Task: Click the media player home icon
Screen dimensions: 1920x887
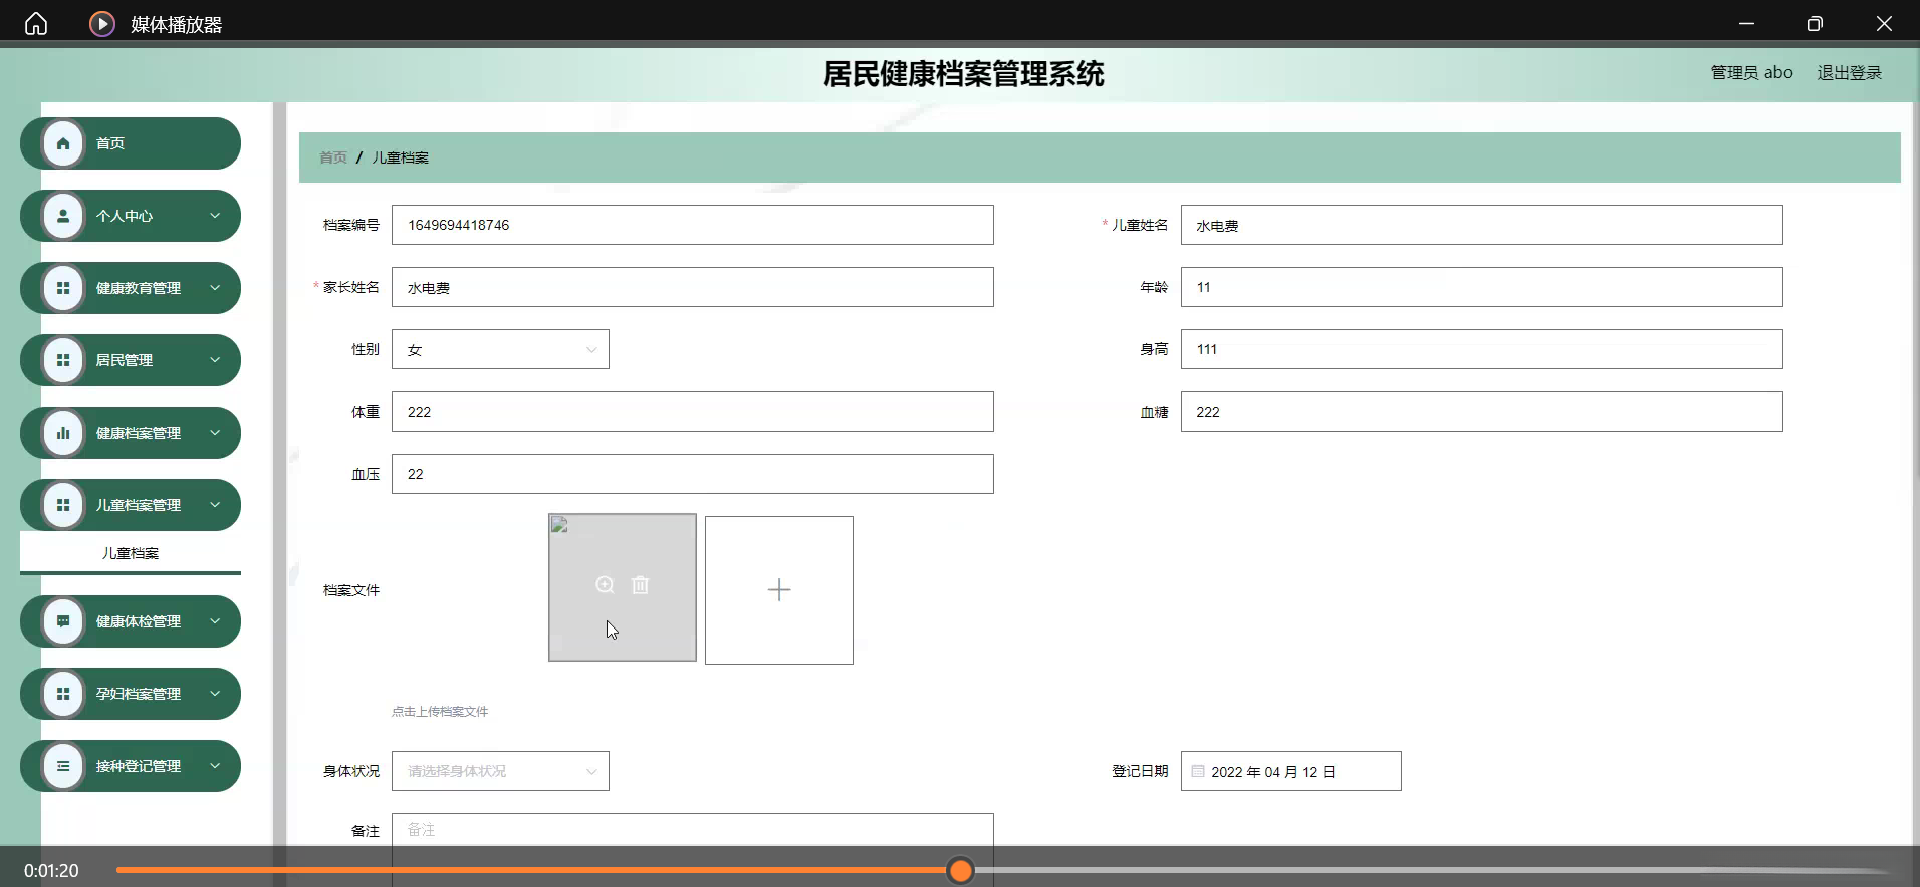Action: pos(36,23)
